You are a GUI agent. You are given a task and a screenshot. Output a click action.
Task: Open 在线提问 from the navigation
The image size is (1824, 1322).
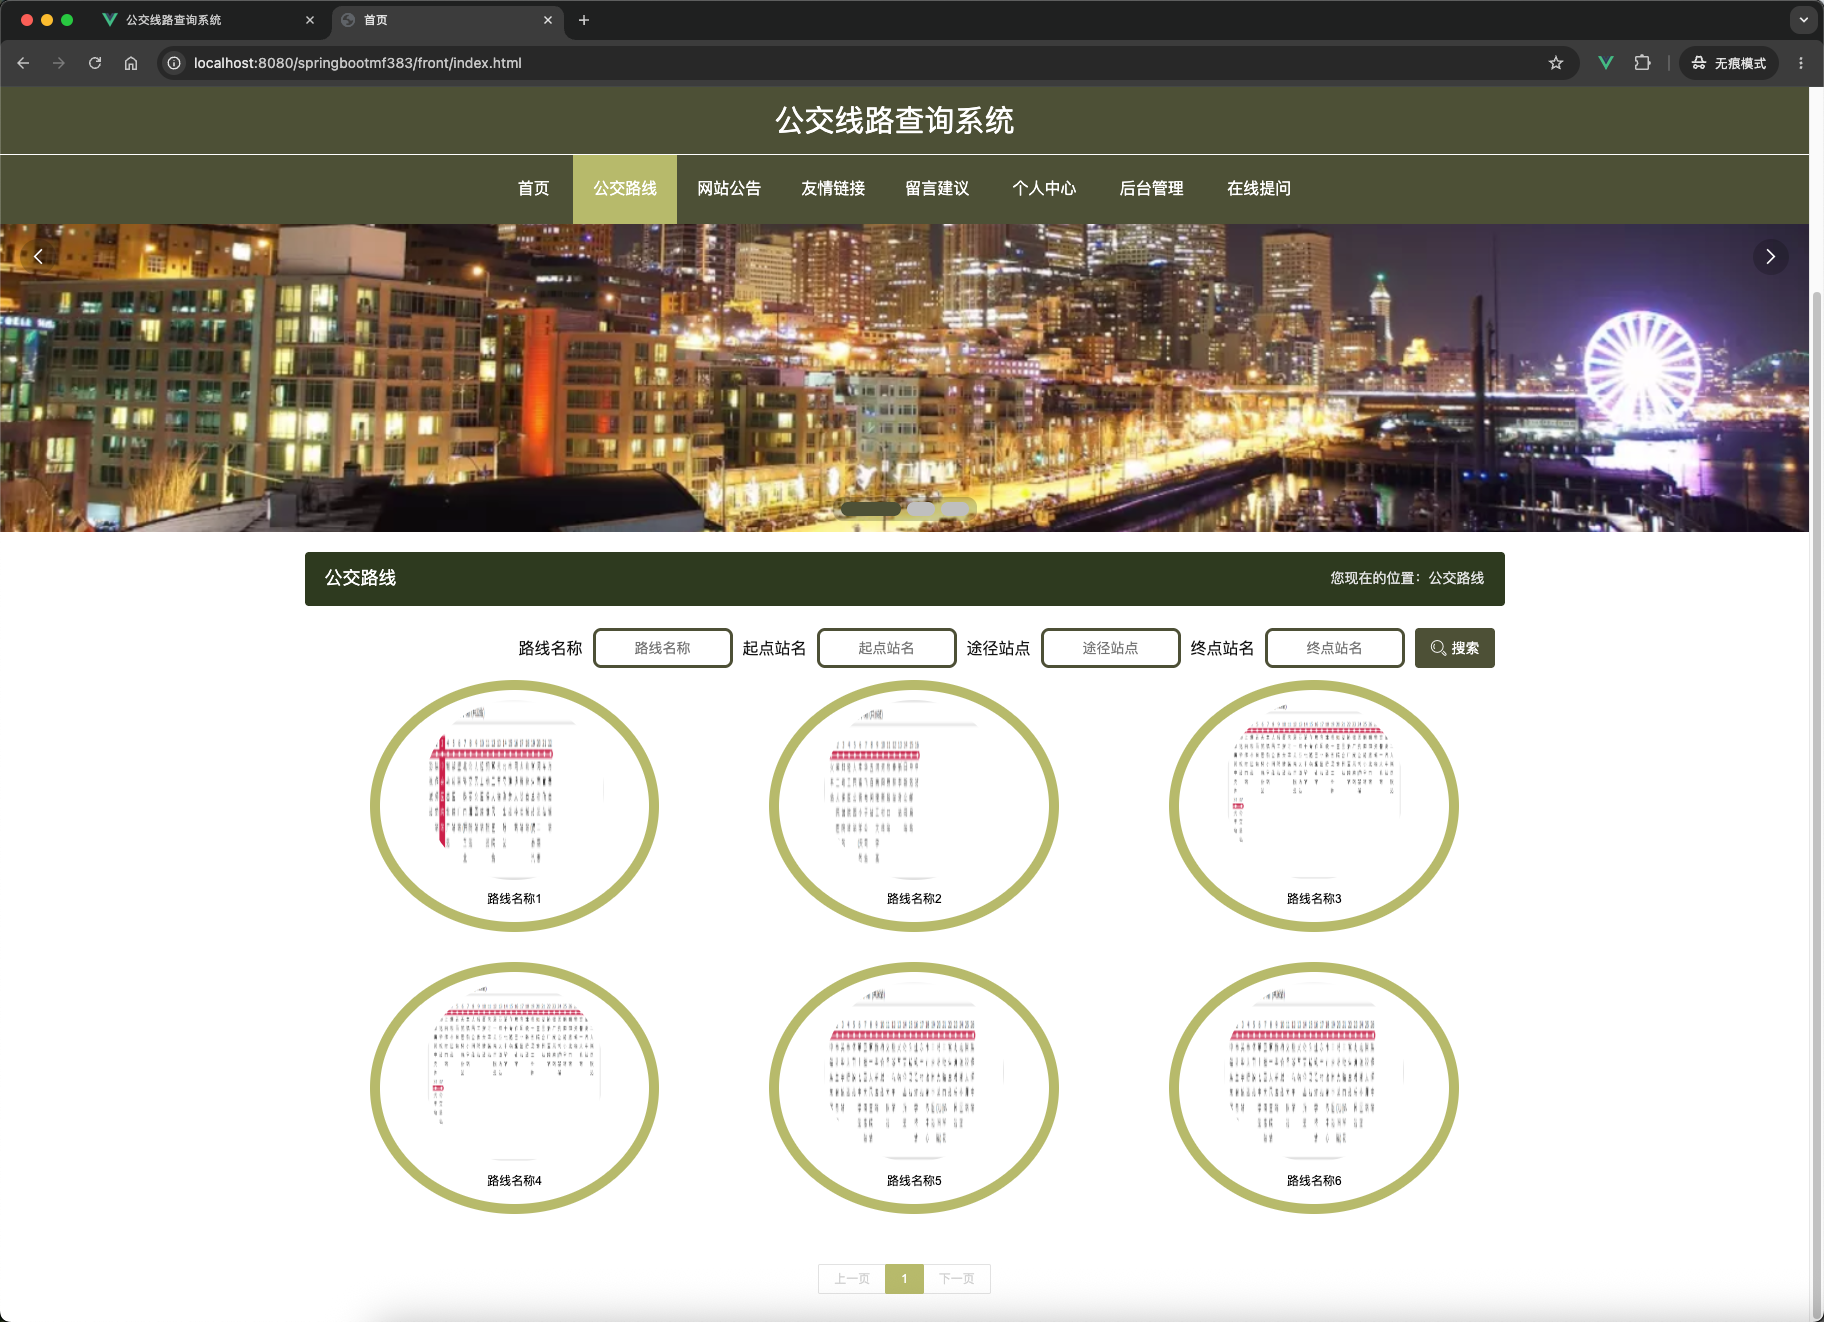(x=1259, y=189)
